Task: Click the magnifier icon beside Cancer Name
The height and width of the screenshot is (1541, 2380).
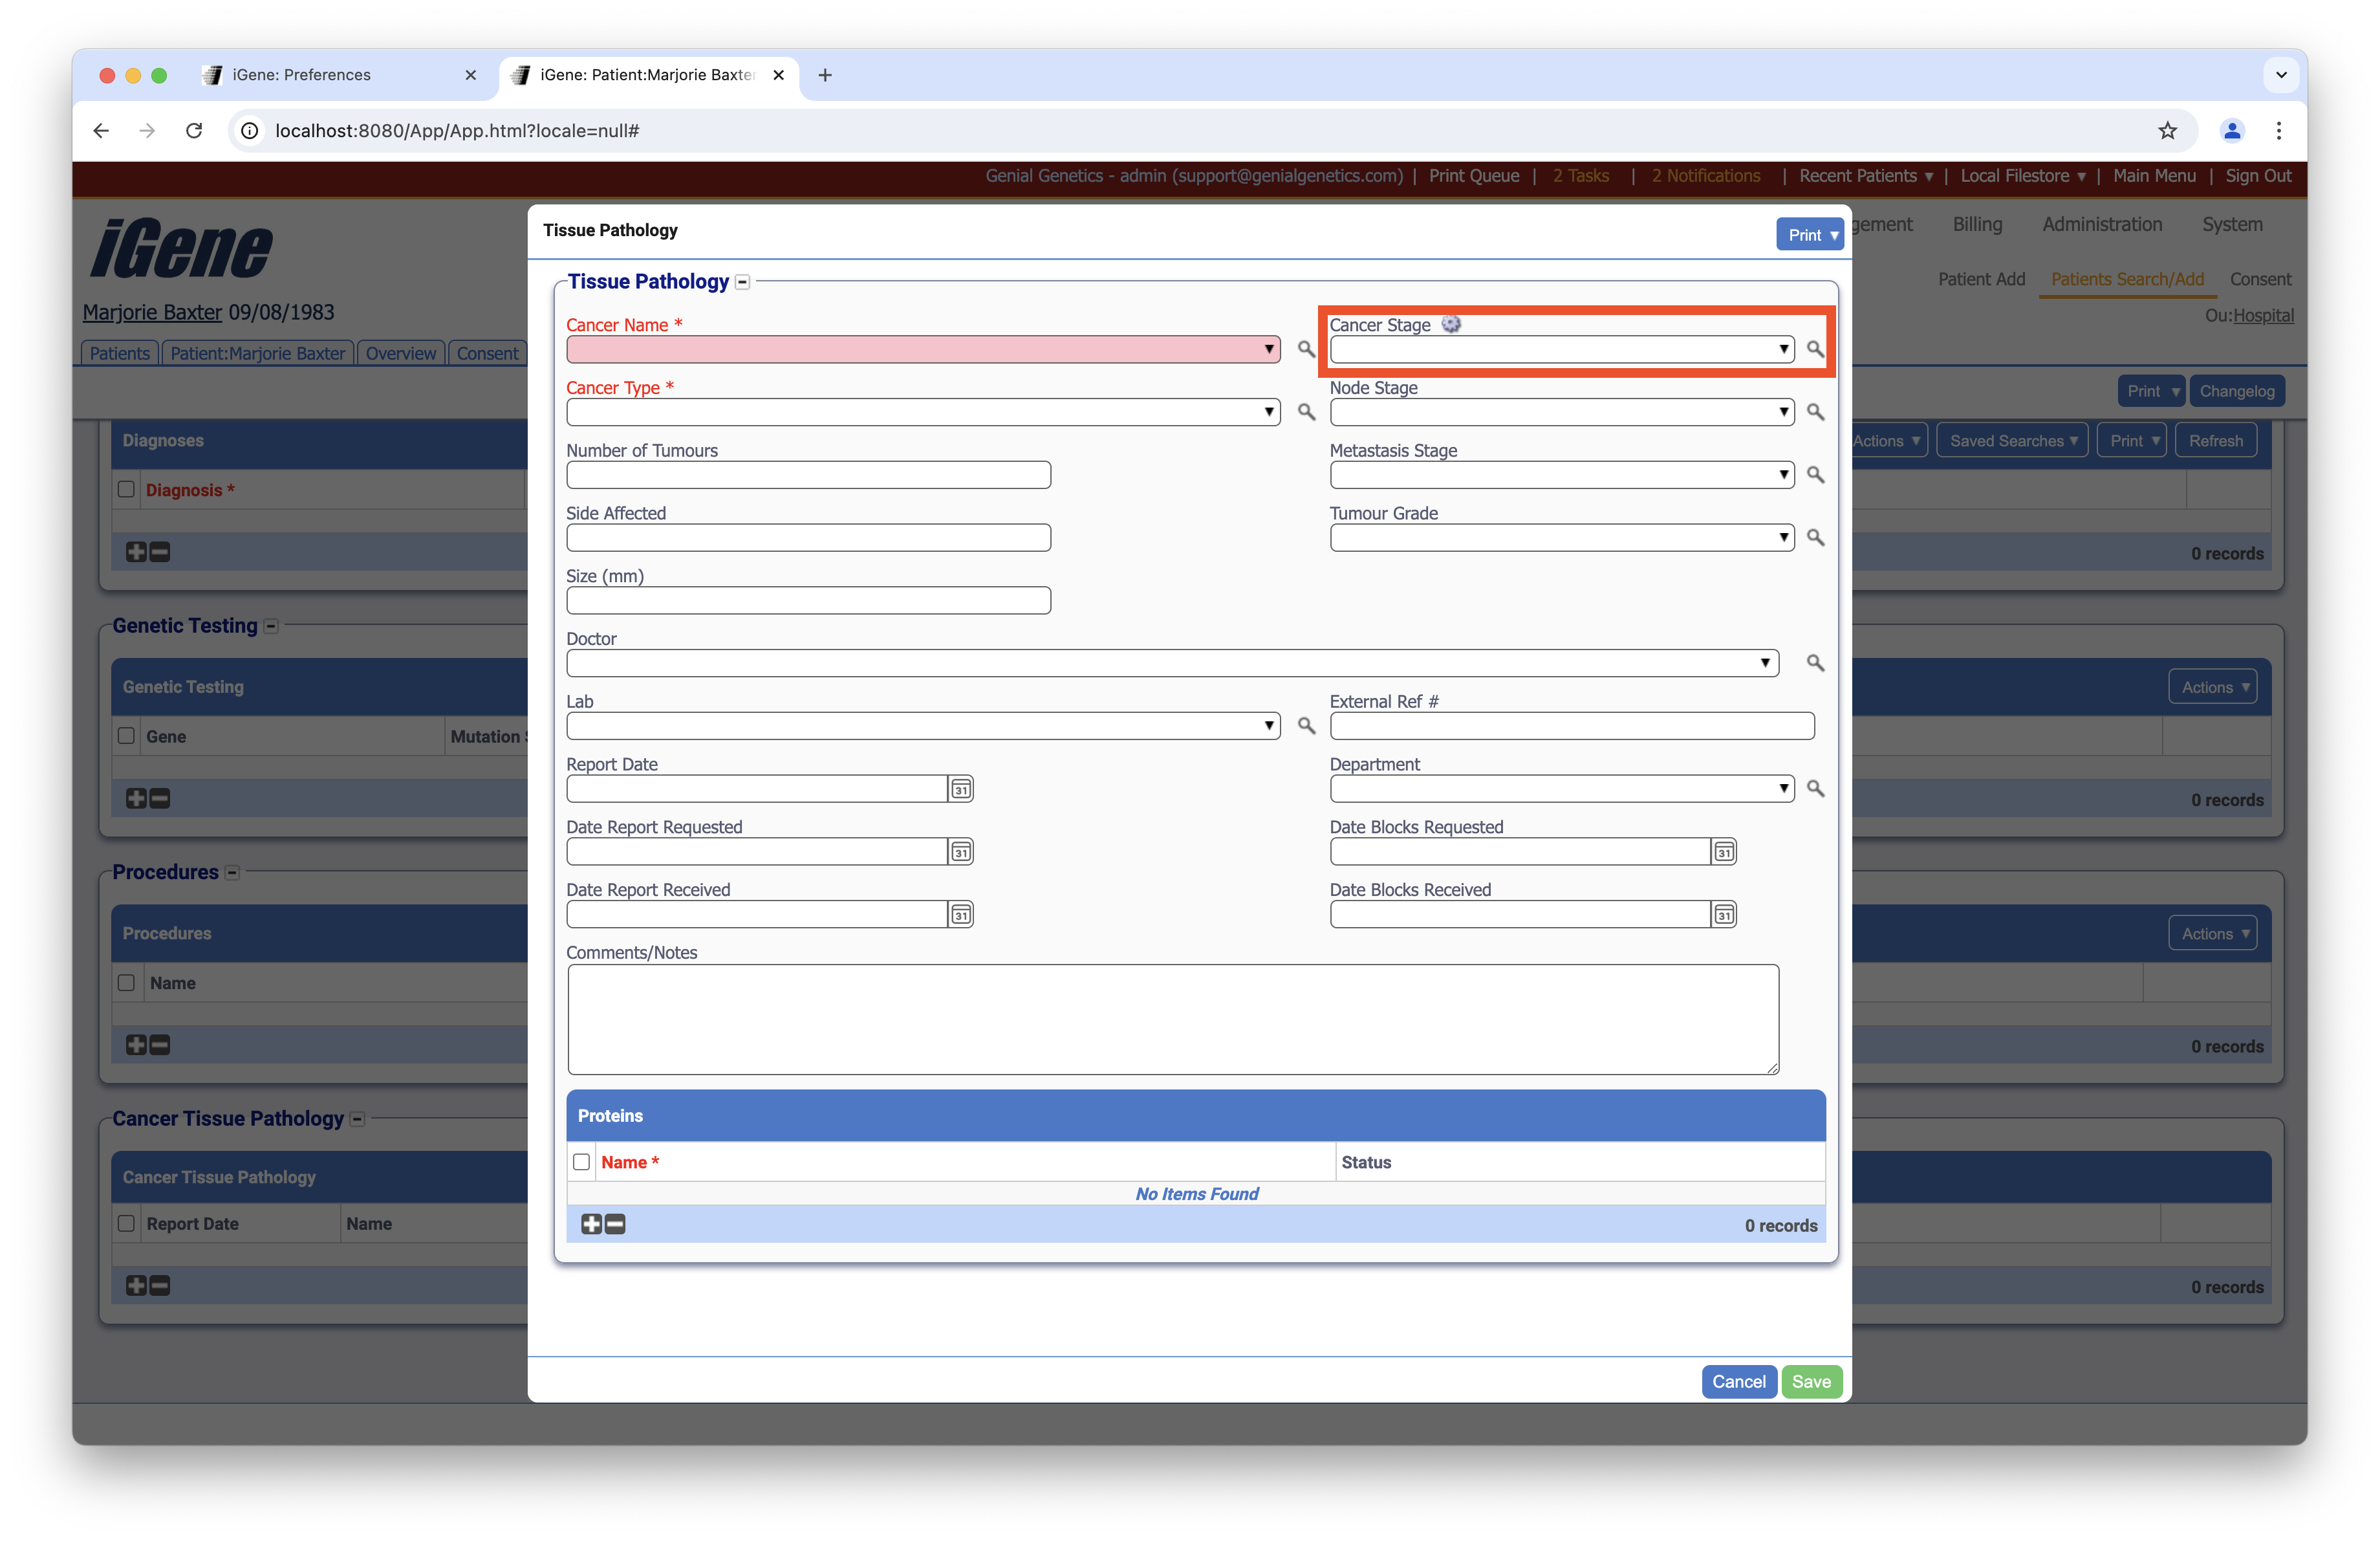Action: (1306, 349)
